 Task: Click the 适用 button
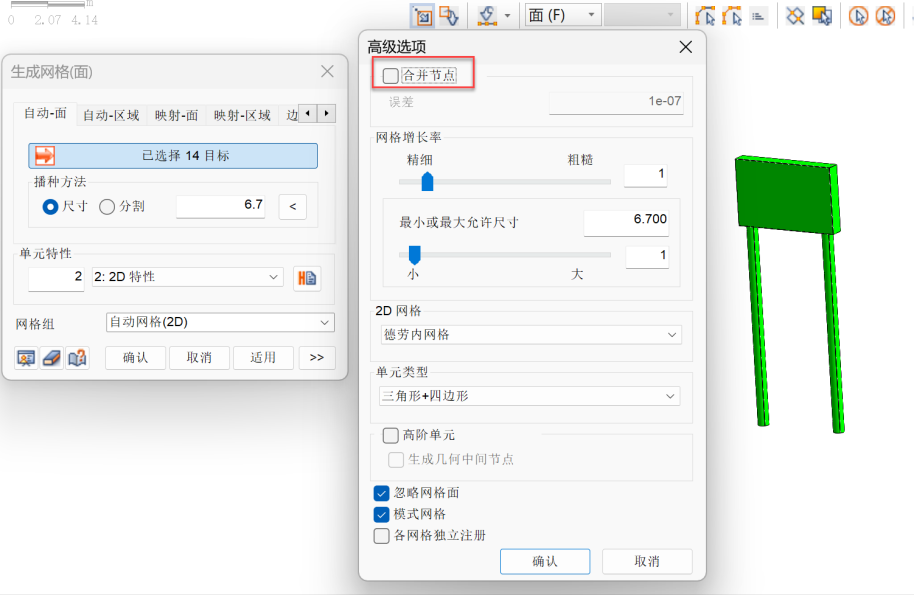click(x=262, y=358)
